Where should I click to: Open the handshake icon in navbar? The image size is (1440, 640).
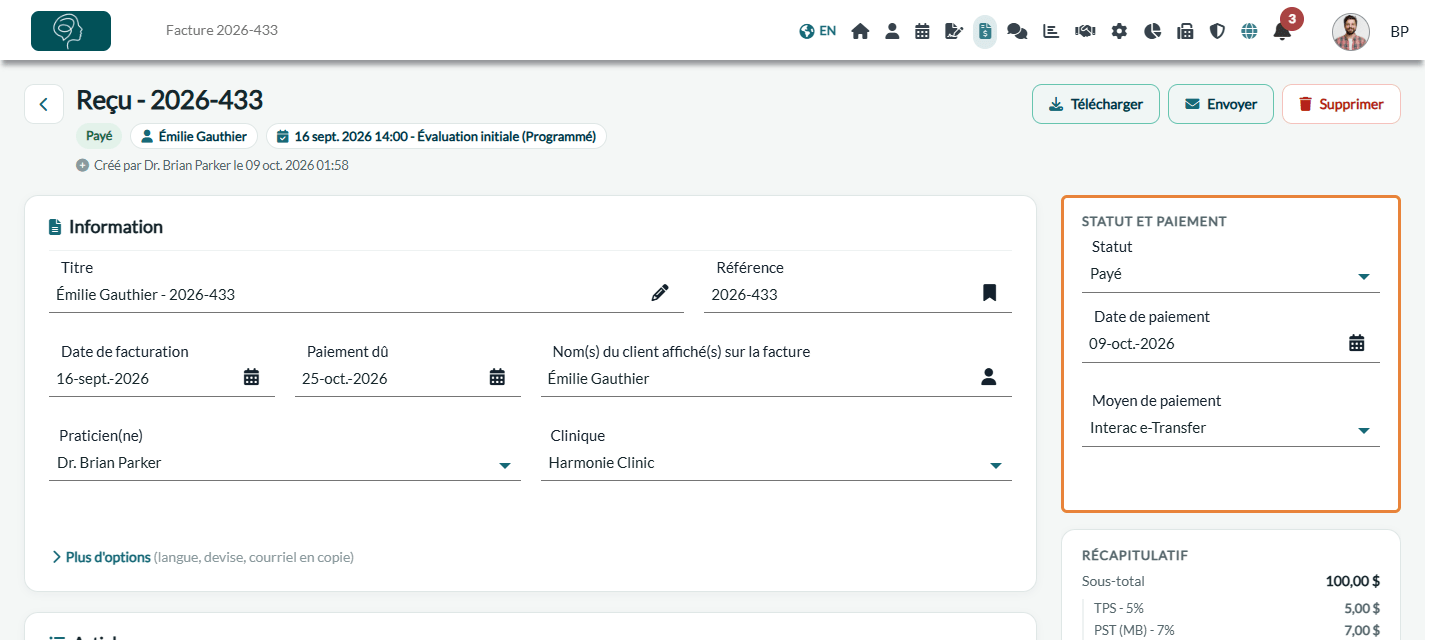(x=1085, y=31)
